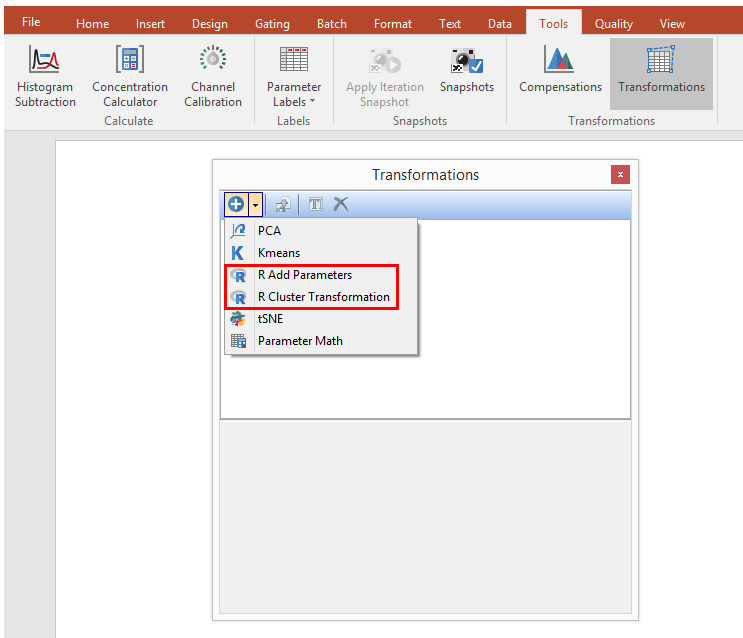The image size is (743, 638).
Task: Expand the Parameter Labels dropdown
Action: tap(294, 94)
